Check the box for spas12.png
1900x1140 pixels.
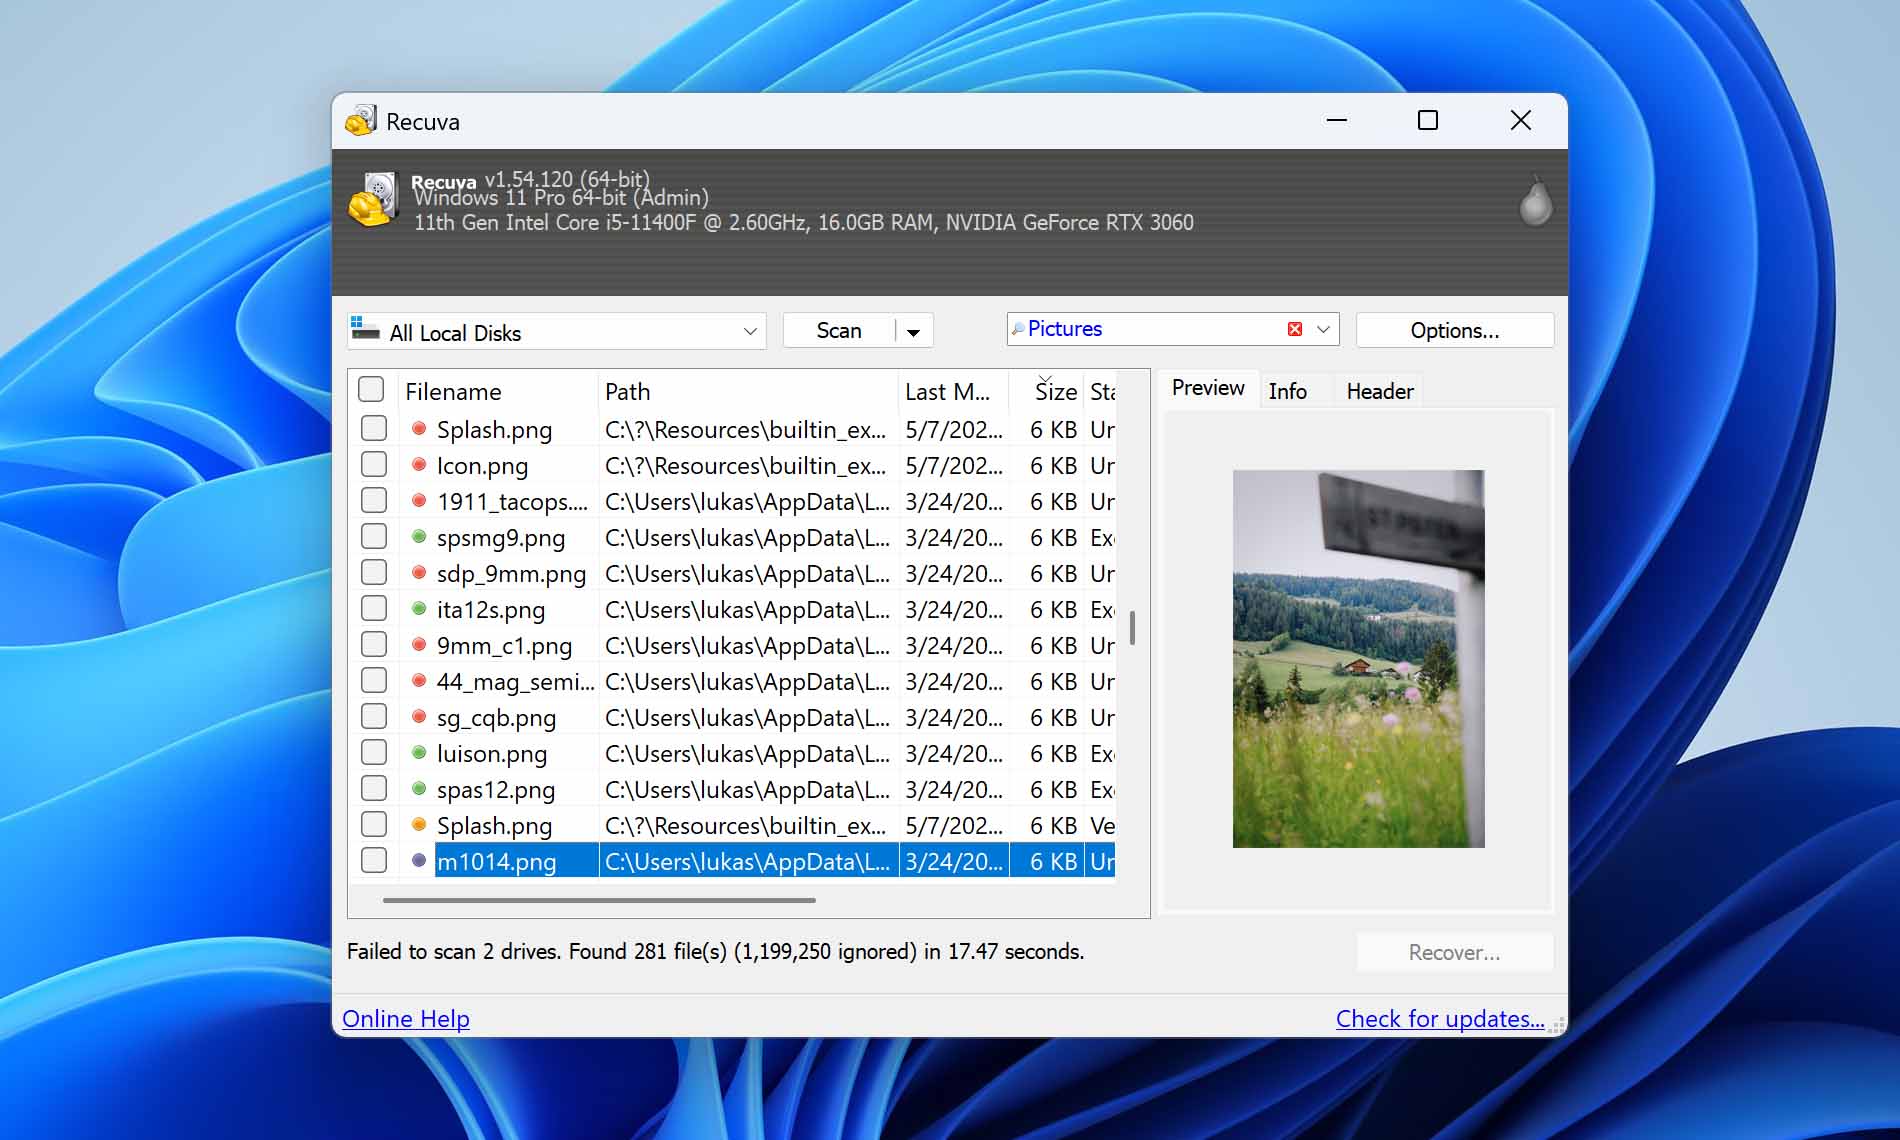point(374,788)
